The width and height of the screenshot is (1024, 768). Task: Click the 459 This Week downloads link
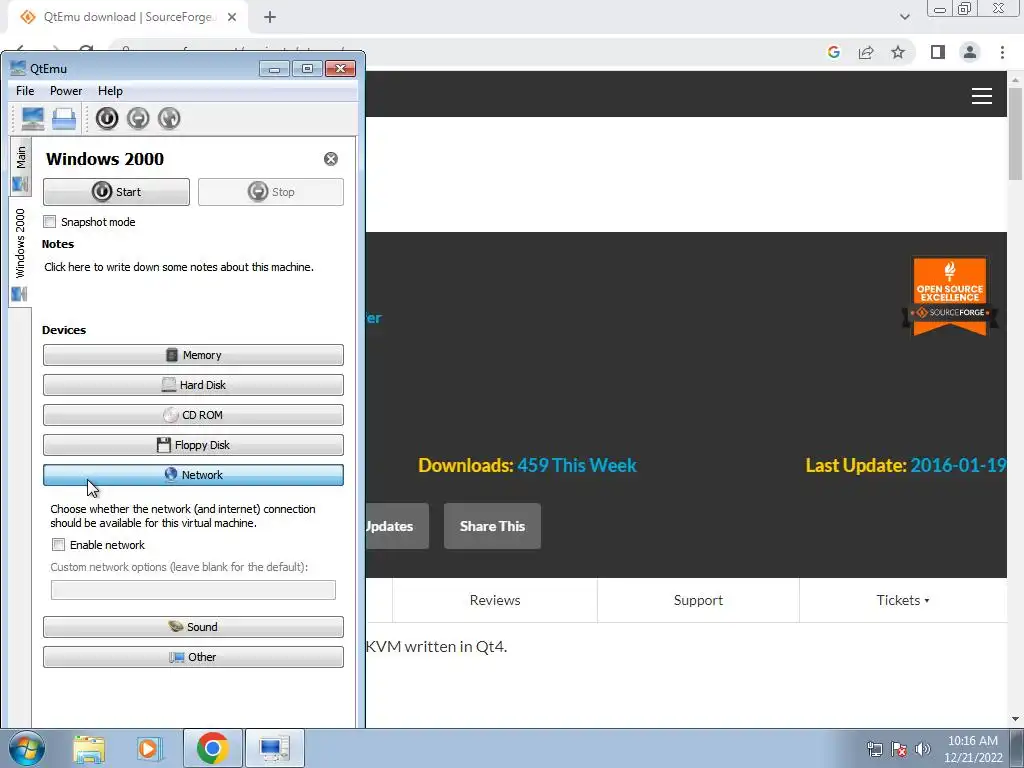[577, 466]
